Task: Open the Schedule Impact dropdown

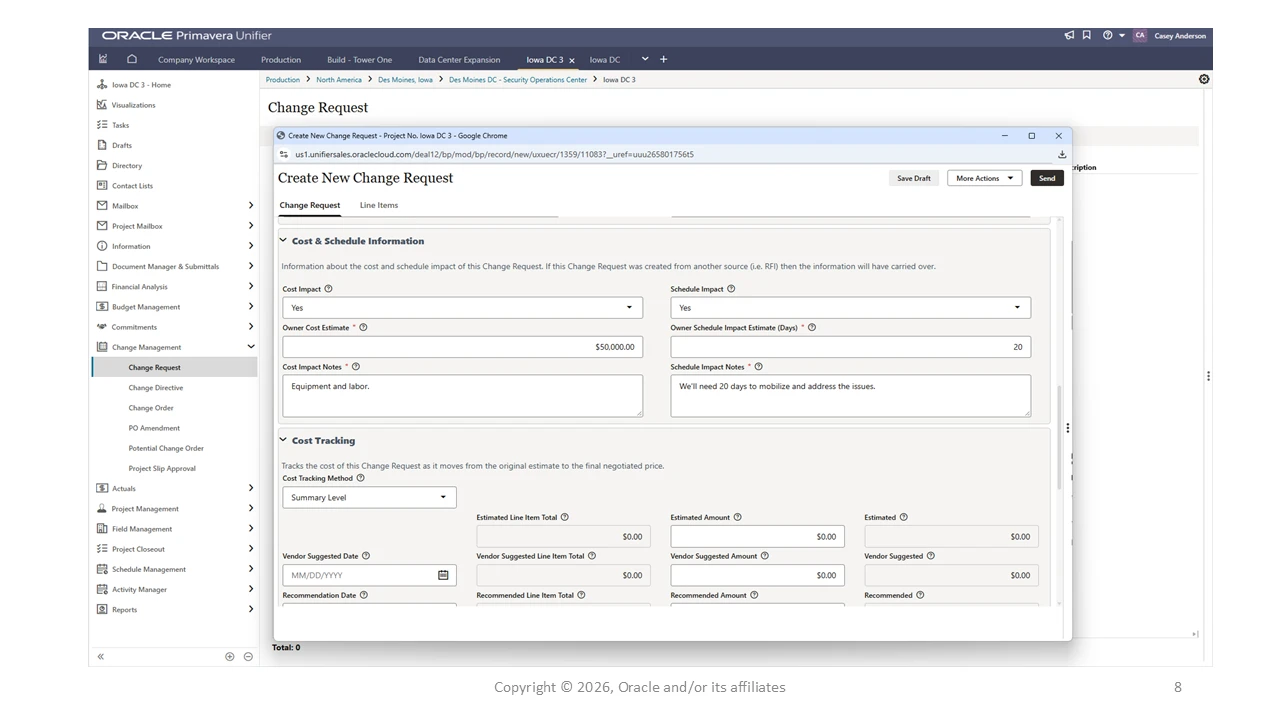Action: point(850,307)
